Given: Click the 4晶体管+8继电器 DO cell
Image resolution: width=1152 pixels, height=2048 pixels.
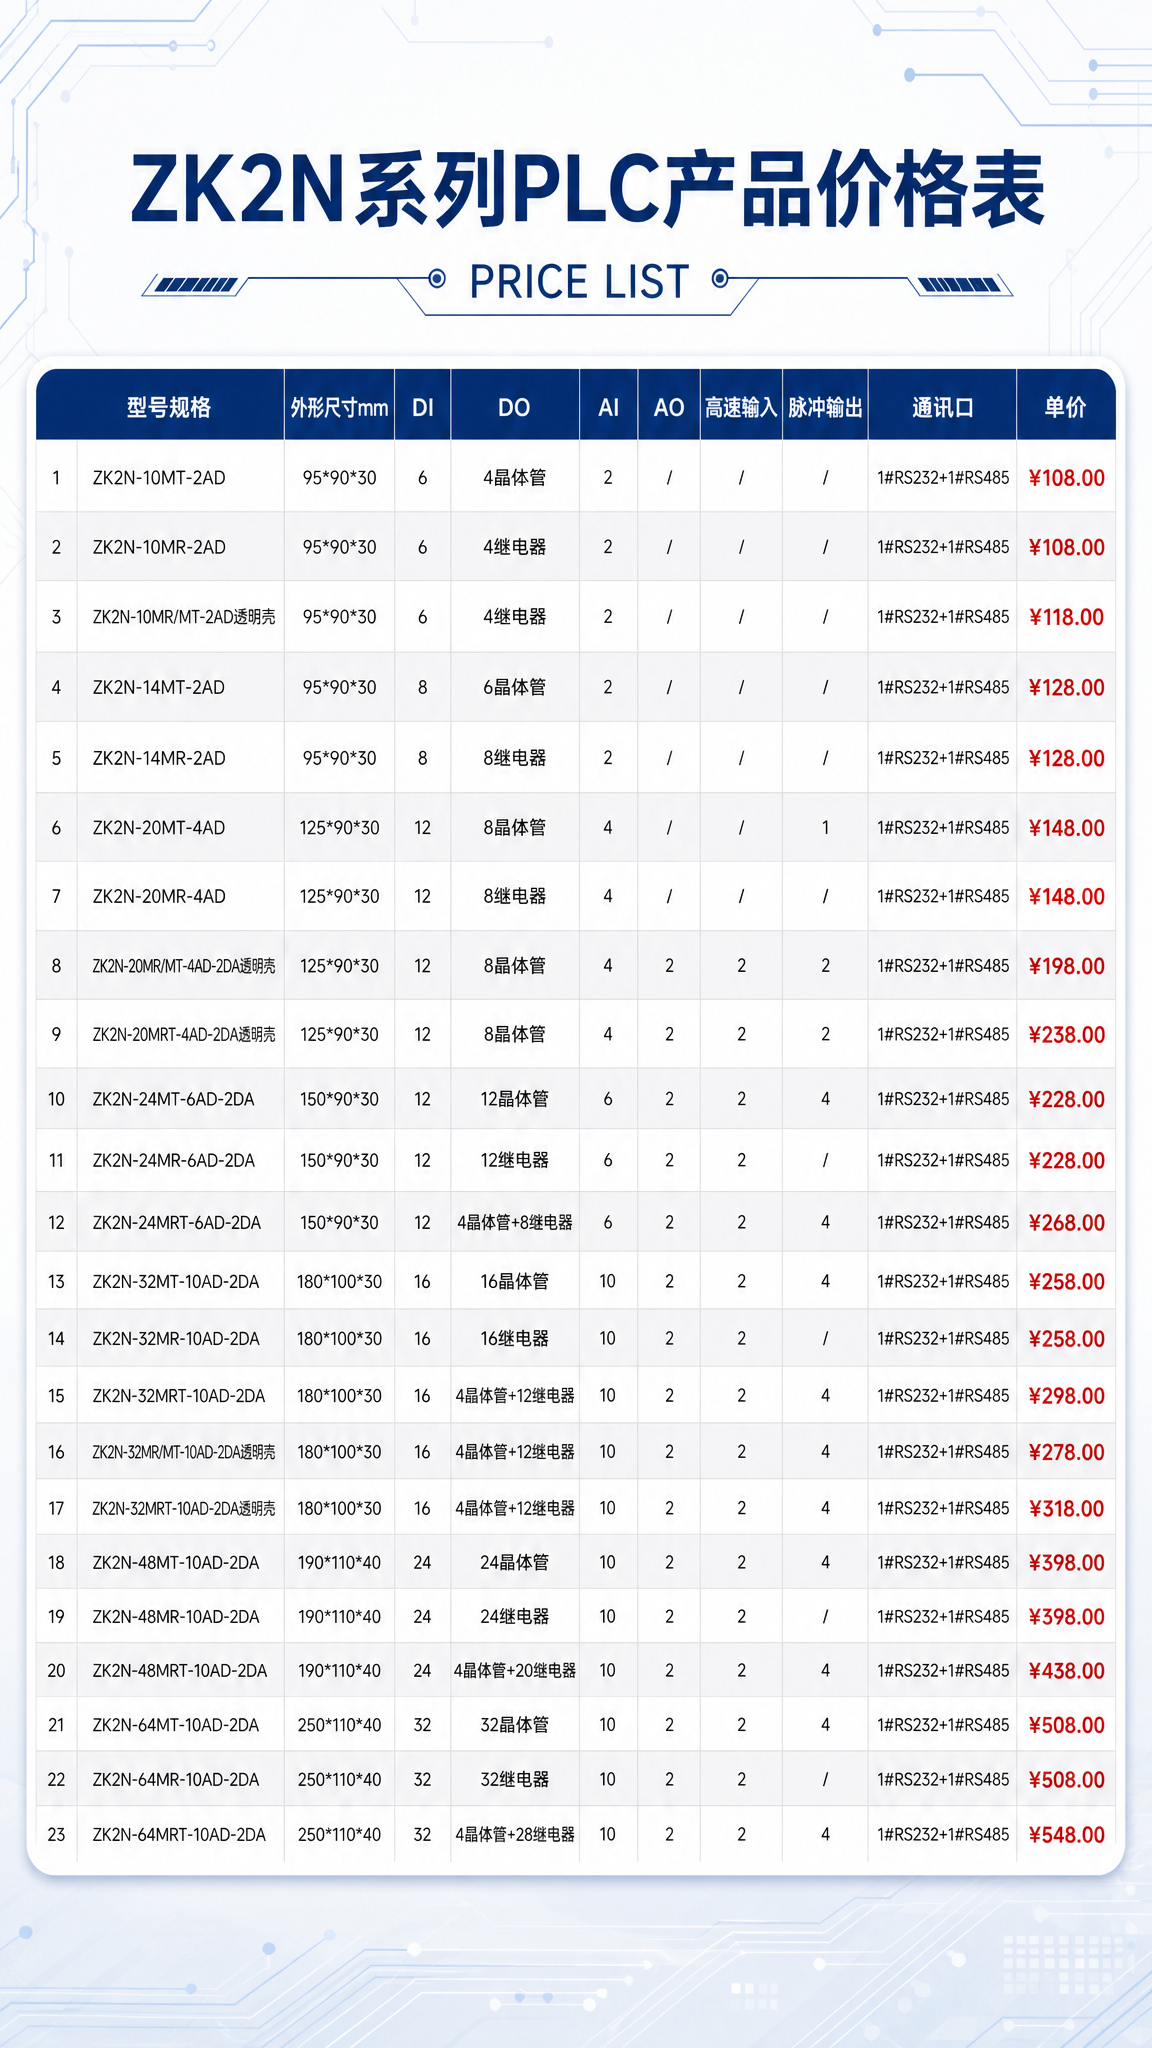Looking at the screenshot, I should (x=514, y=1222).
